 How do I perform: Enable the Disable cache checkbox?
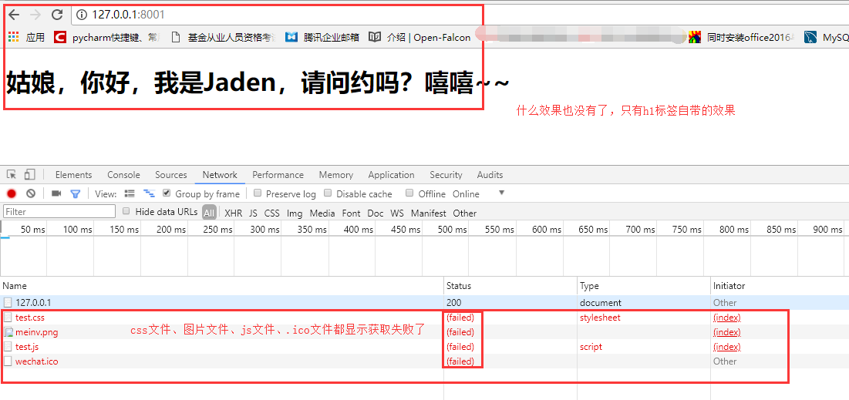pyautogui.click(x=328, y=193)
